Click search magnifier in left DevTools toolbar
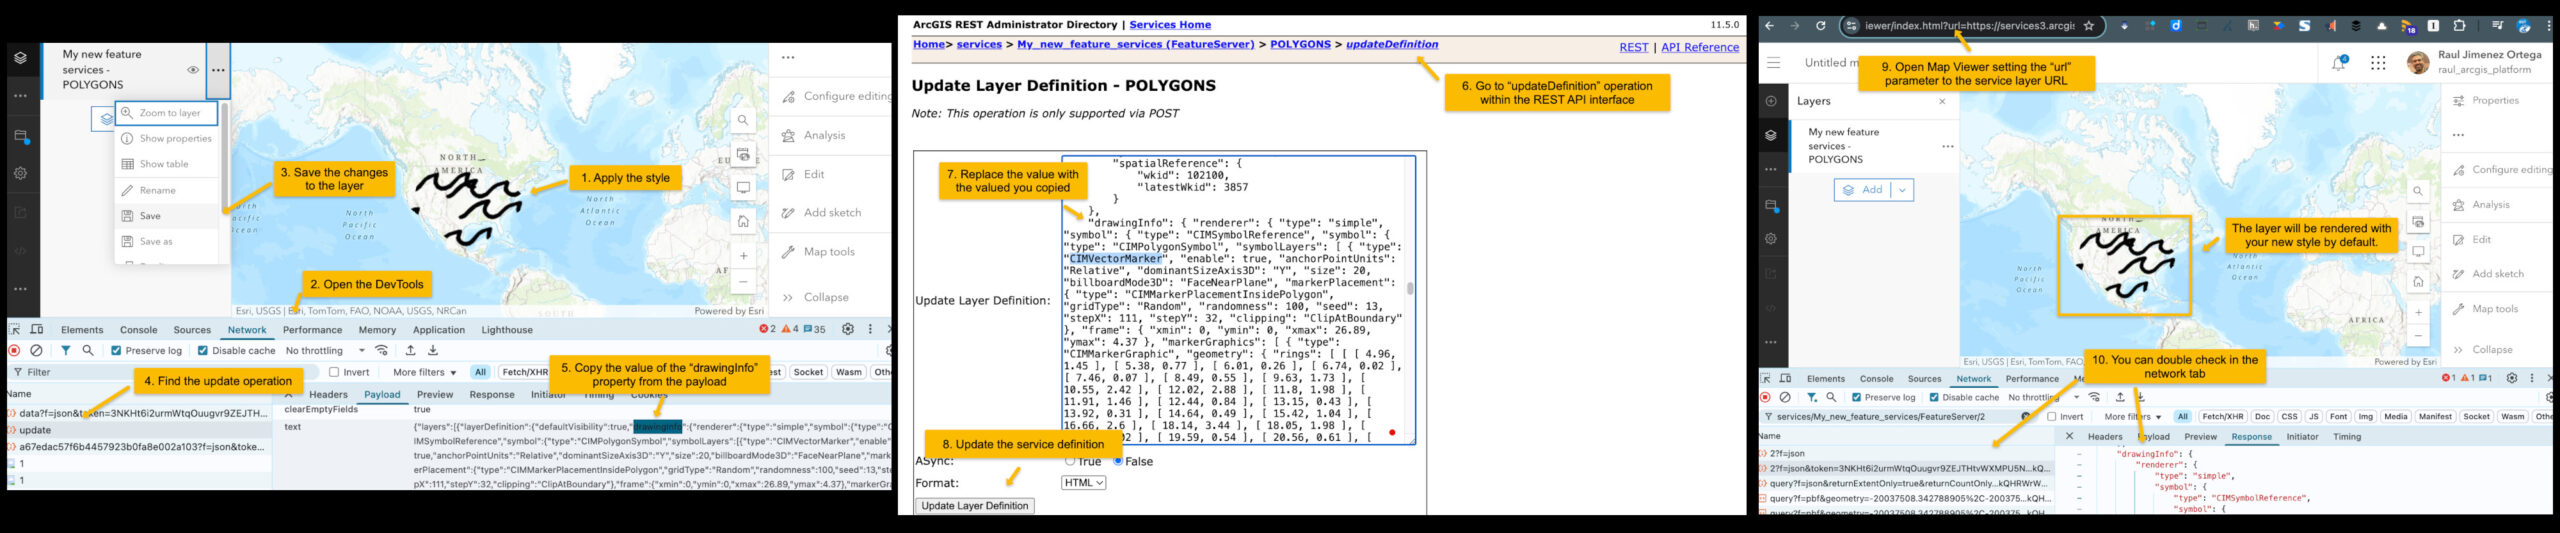Viewport: 2560px width, 533px height. (88, 351)
